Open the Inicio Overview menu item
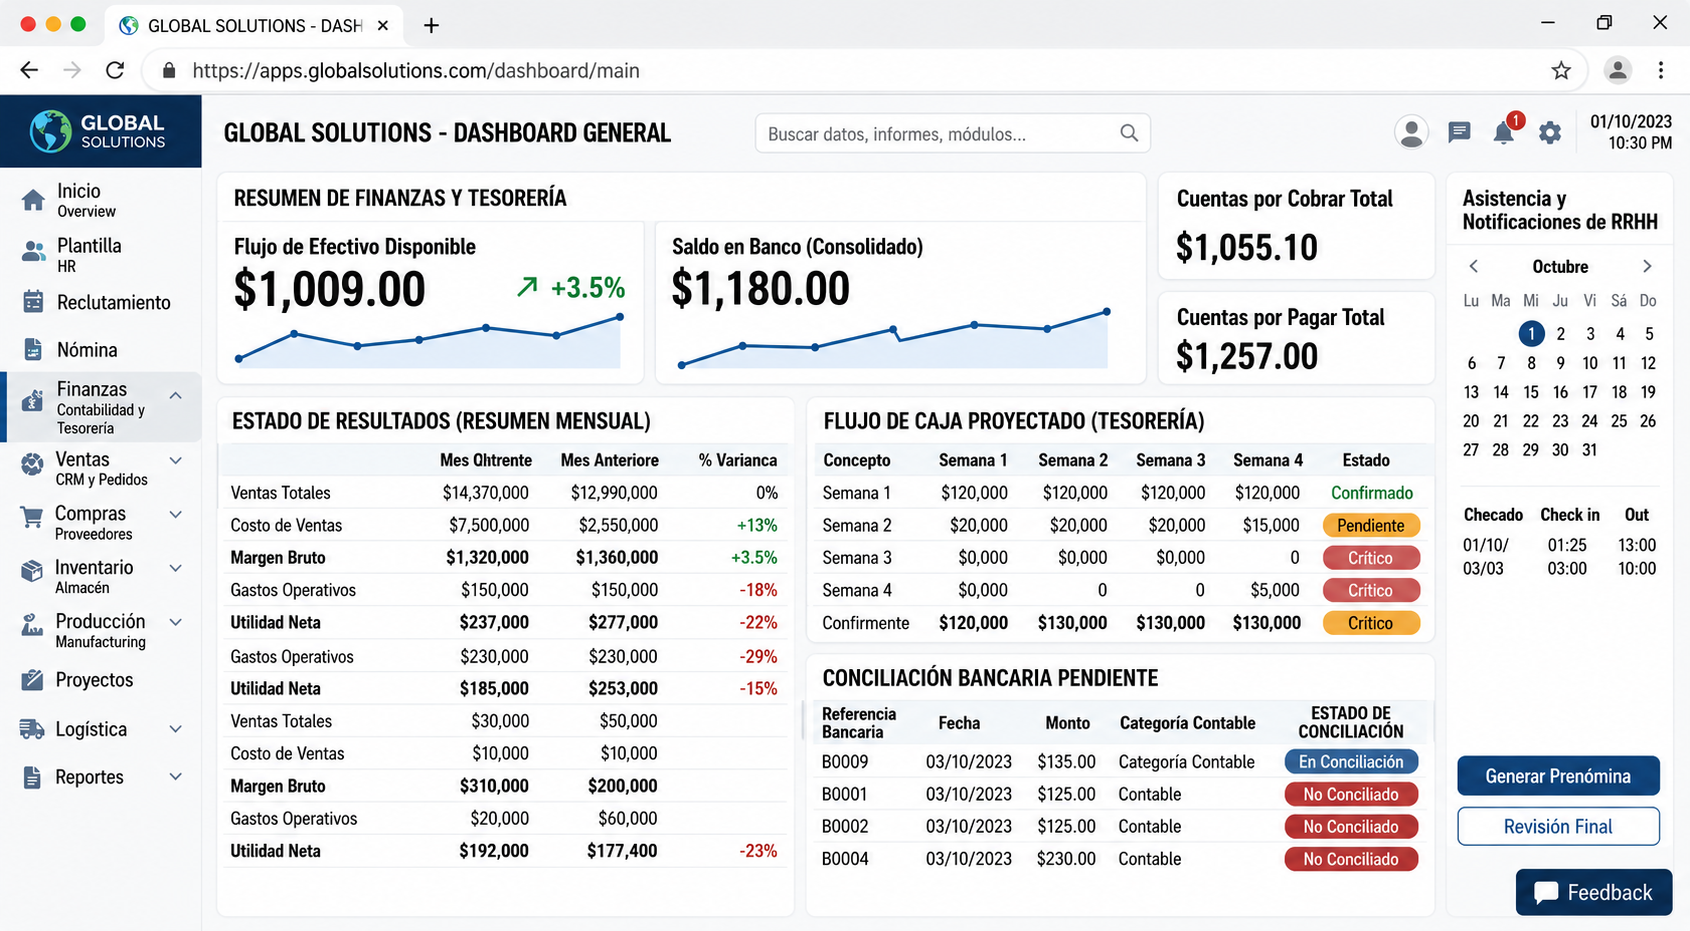This screenshot has width=1690, height=931. pyautogui.click(x=101, y=200)
